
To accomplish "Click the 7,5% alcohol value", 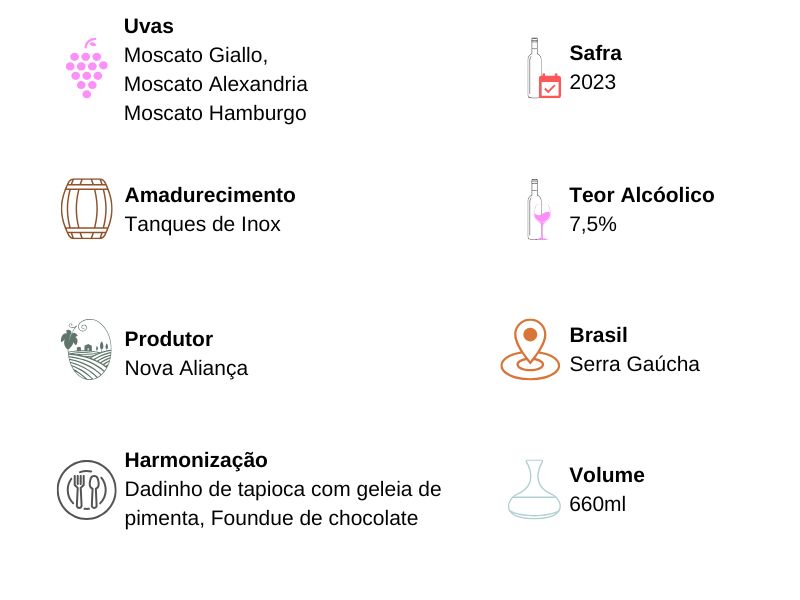I will 593,224.
